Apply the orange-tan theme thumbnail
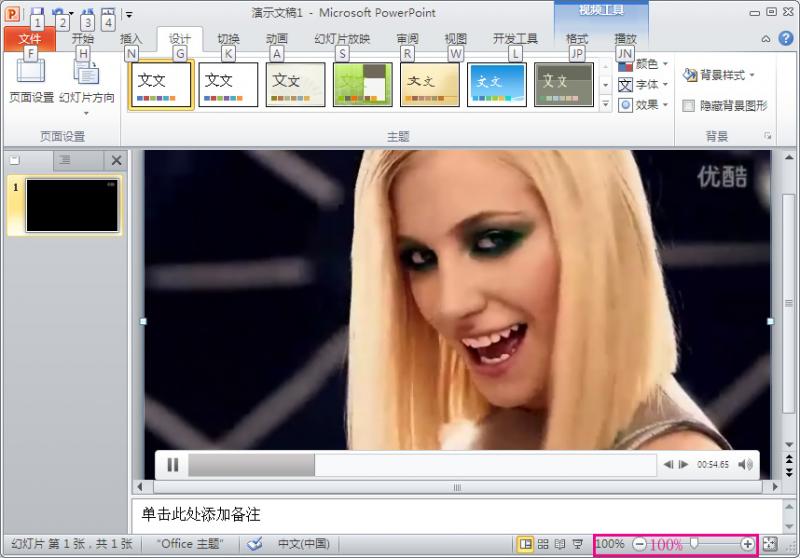Viewport: 800px width, 558px height. point(430,85)
